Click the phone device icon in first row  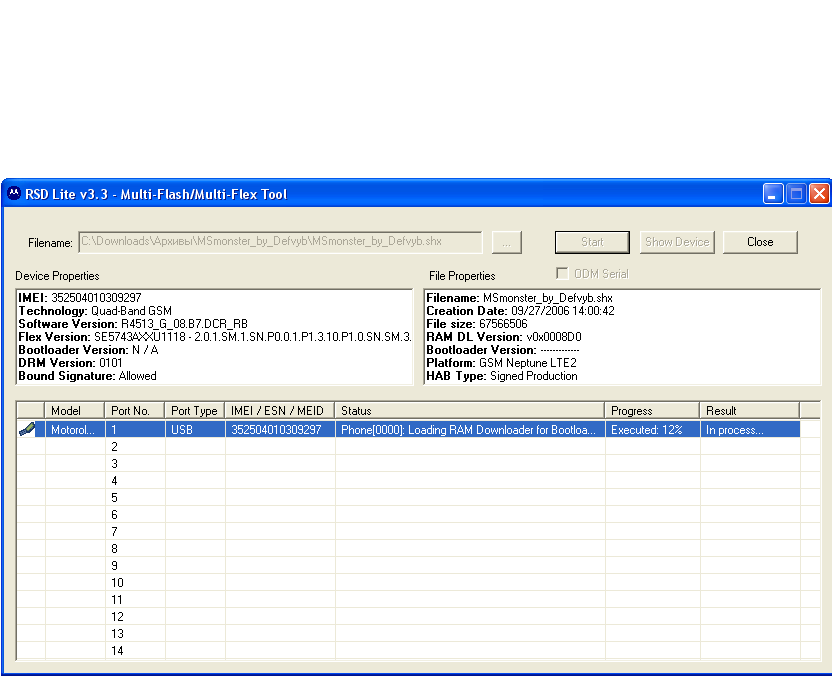(27, 429)
